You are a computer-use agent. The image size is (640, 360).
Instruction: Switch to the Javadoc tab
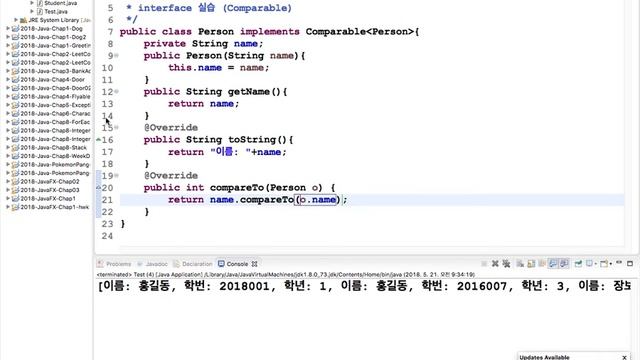[x=152, y=264]
